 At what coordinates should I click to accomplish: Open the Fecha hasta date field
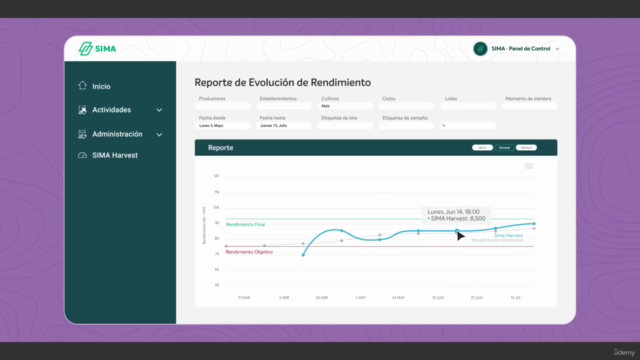click(284, 125)
